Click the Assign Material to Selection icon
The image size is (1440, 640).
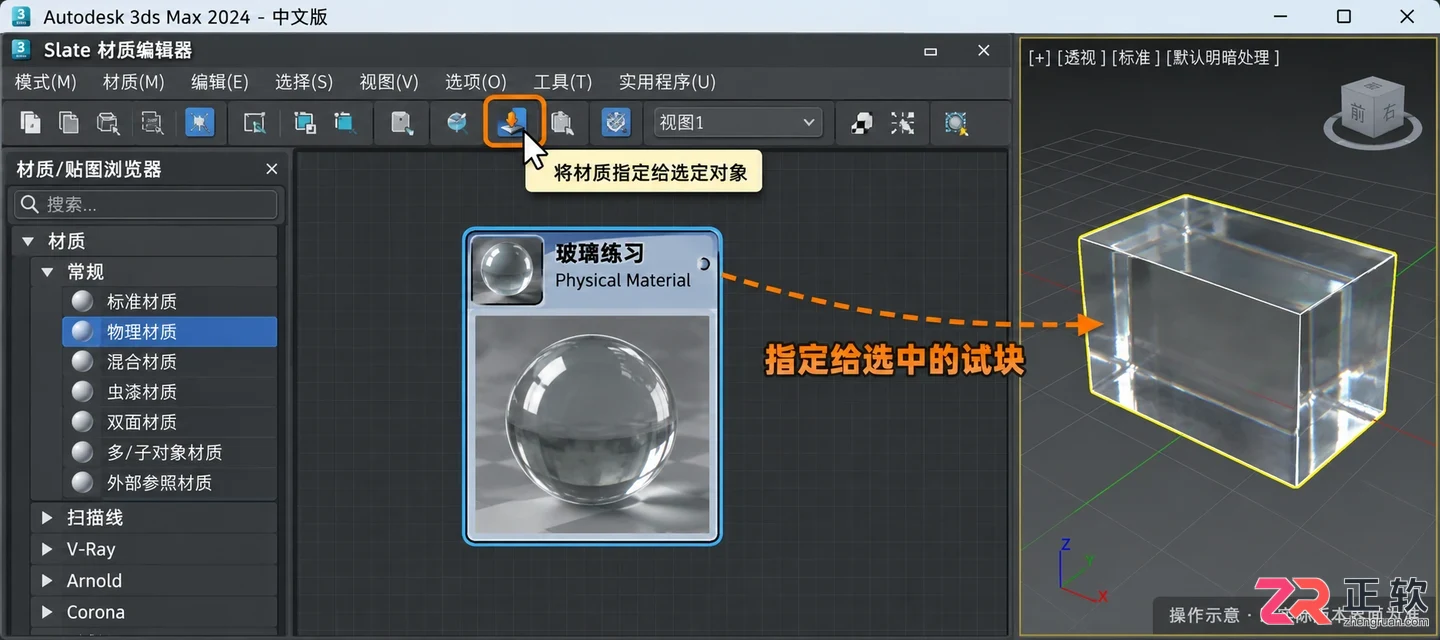pyautogui.click(x=512, y=122)
